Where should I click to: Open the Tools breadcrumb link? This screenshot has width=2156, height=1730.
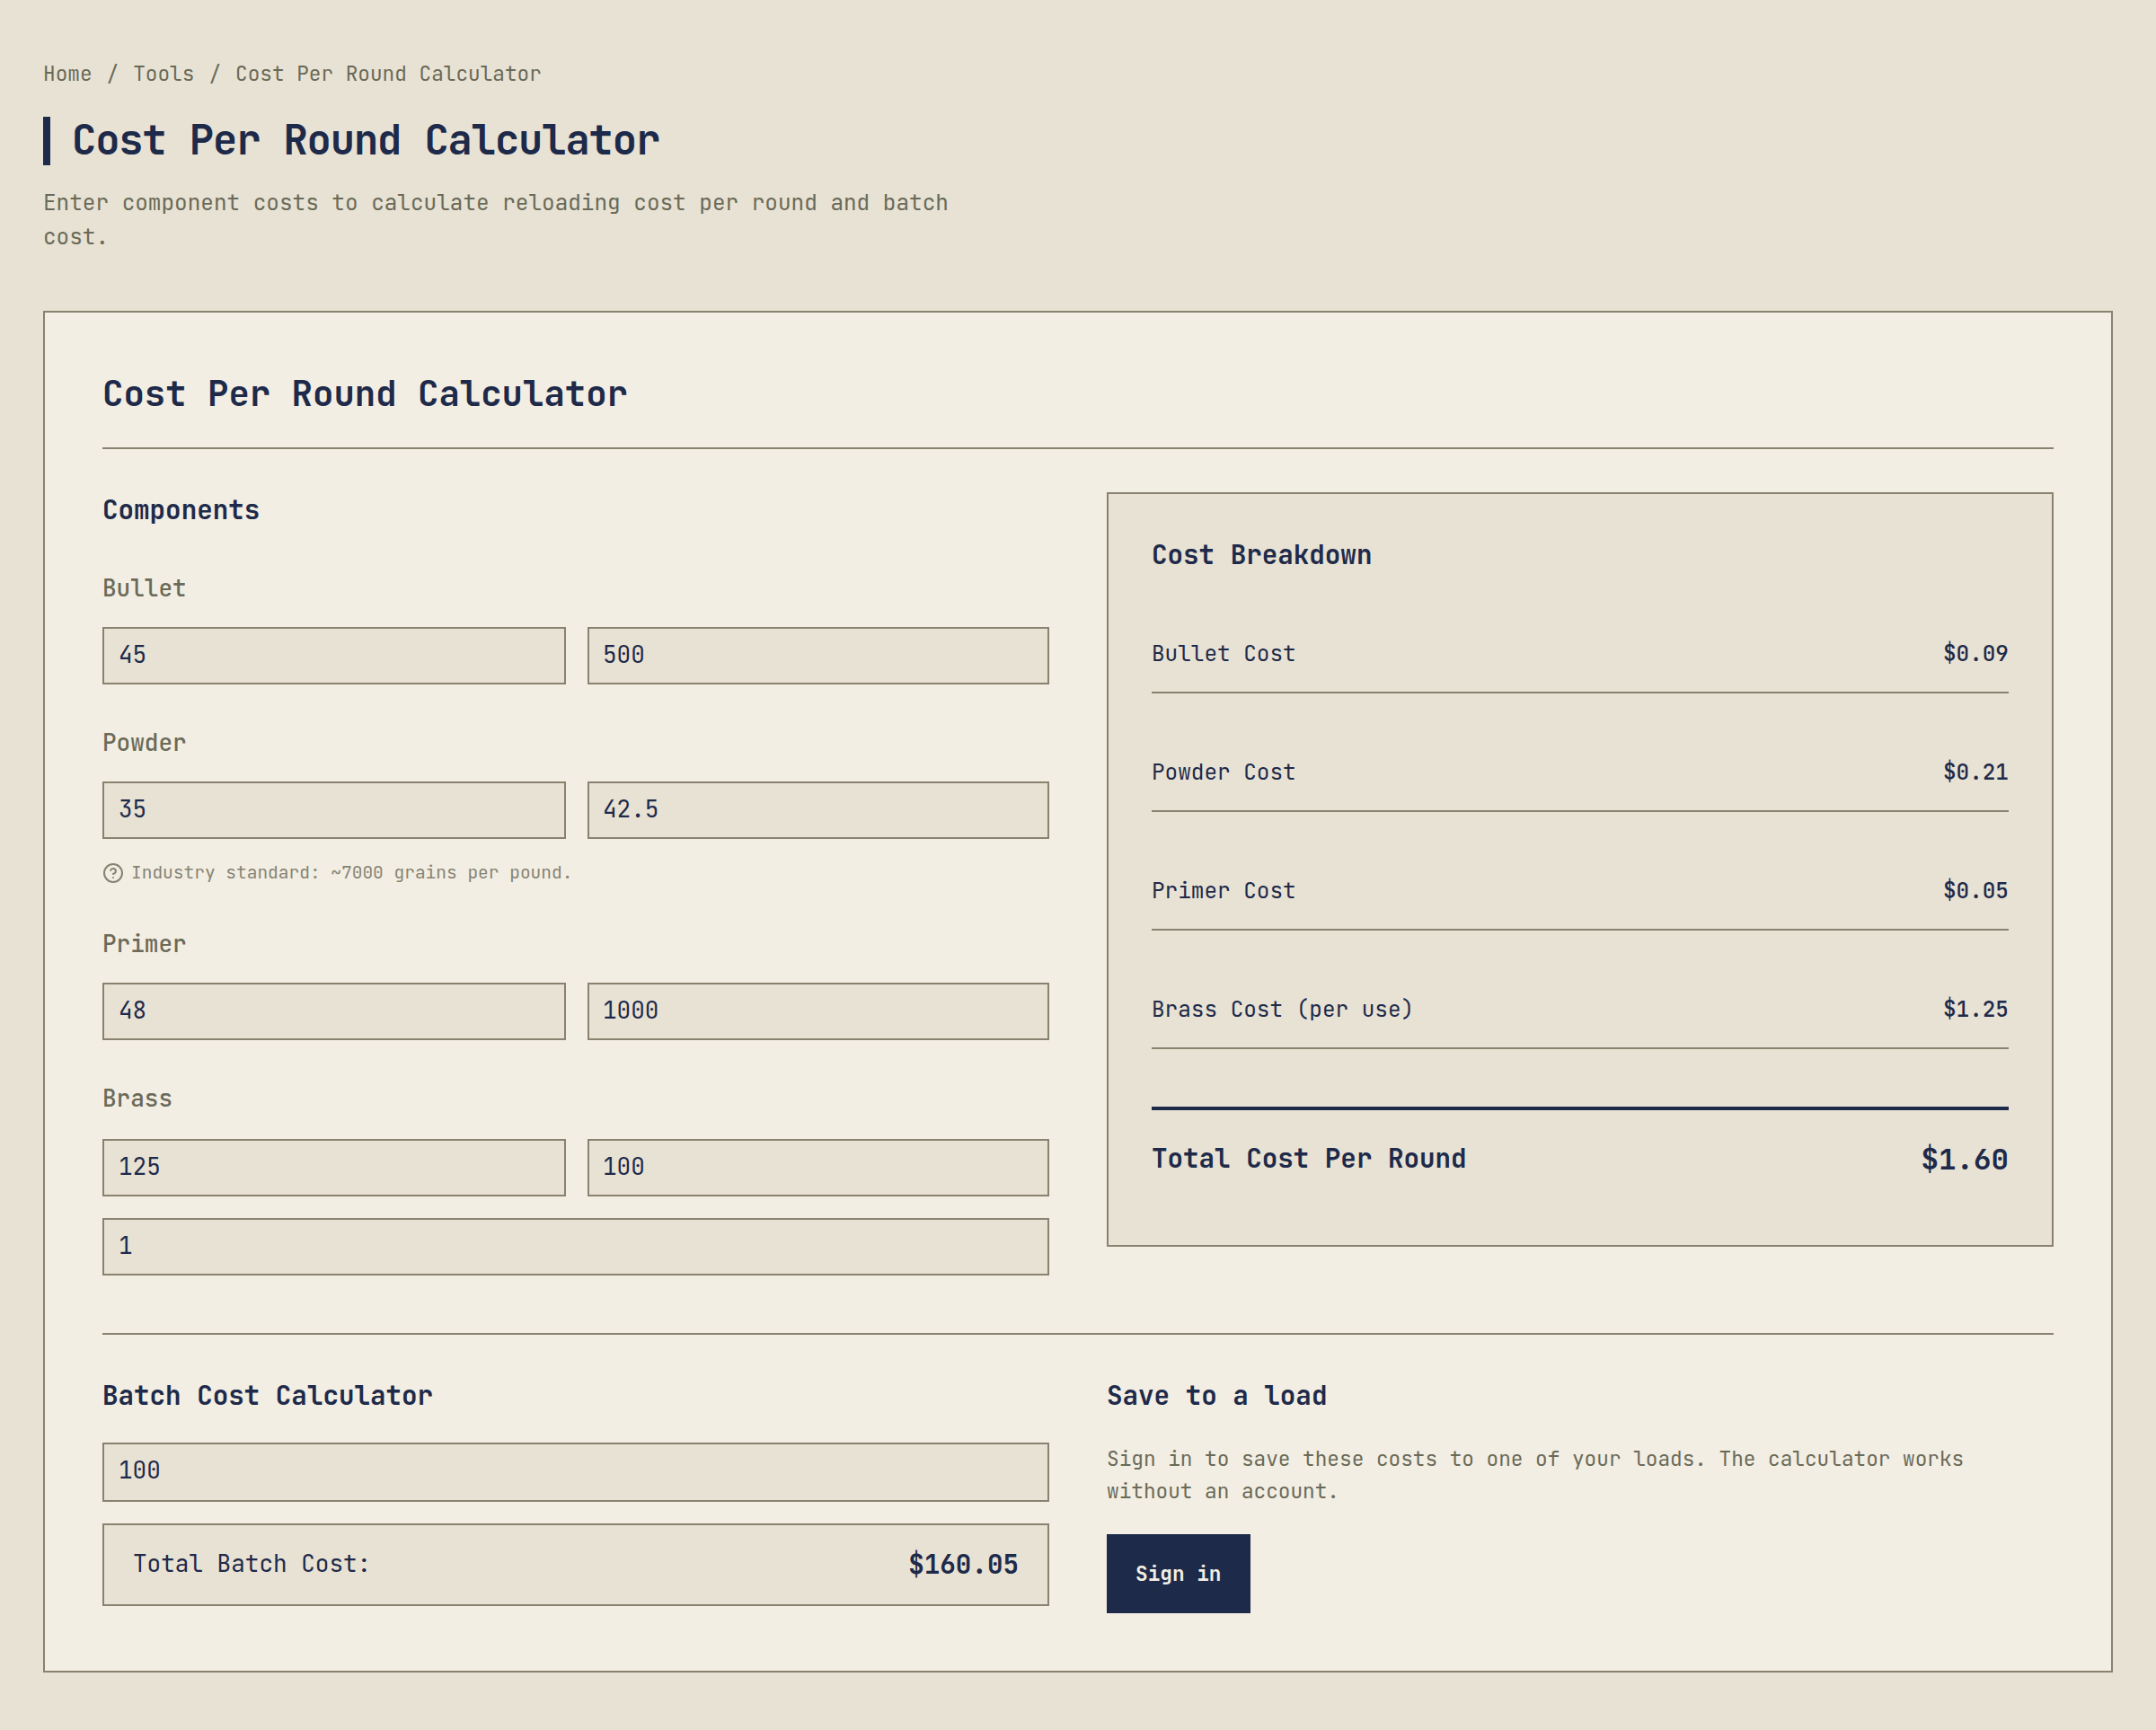click(163, 74)
